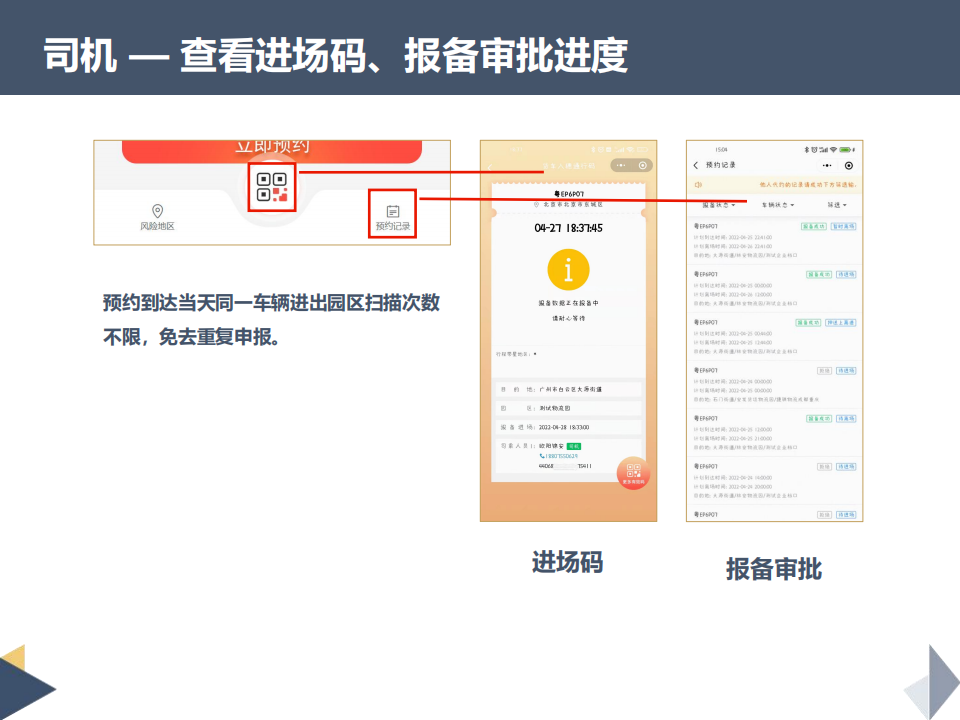Click the orange info icon on the 进场码 screen

point(570,269)
